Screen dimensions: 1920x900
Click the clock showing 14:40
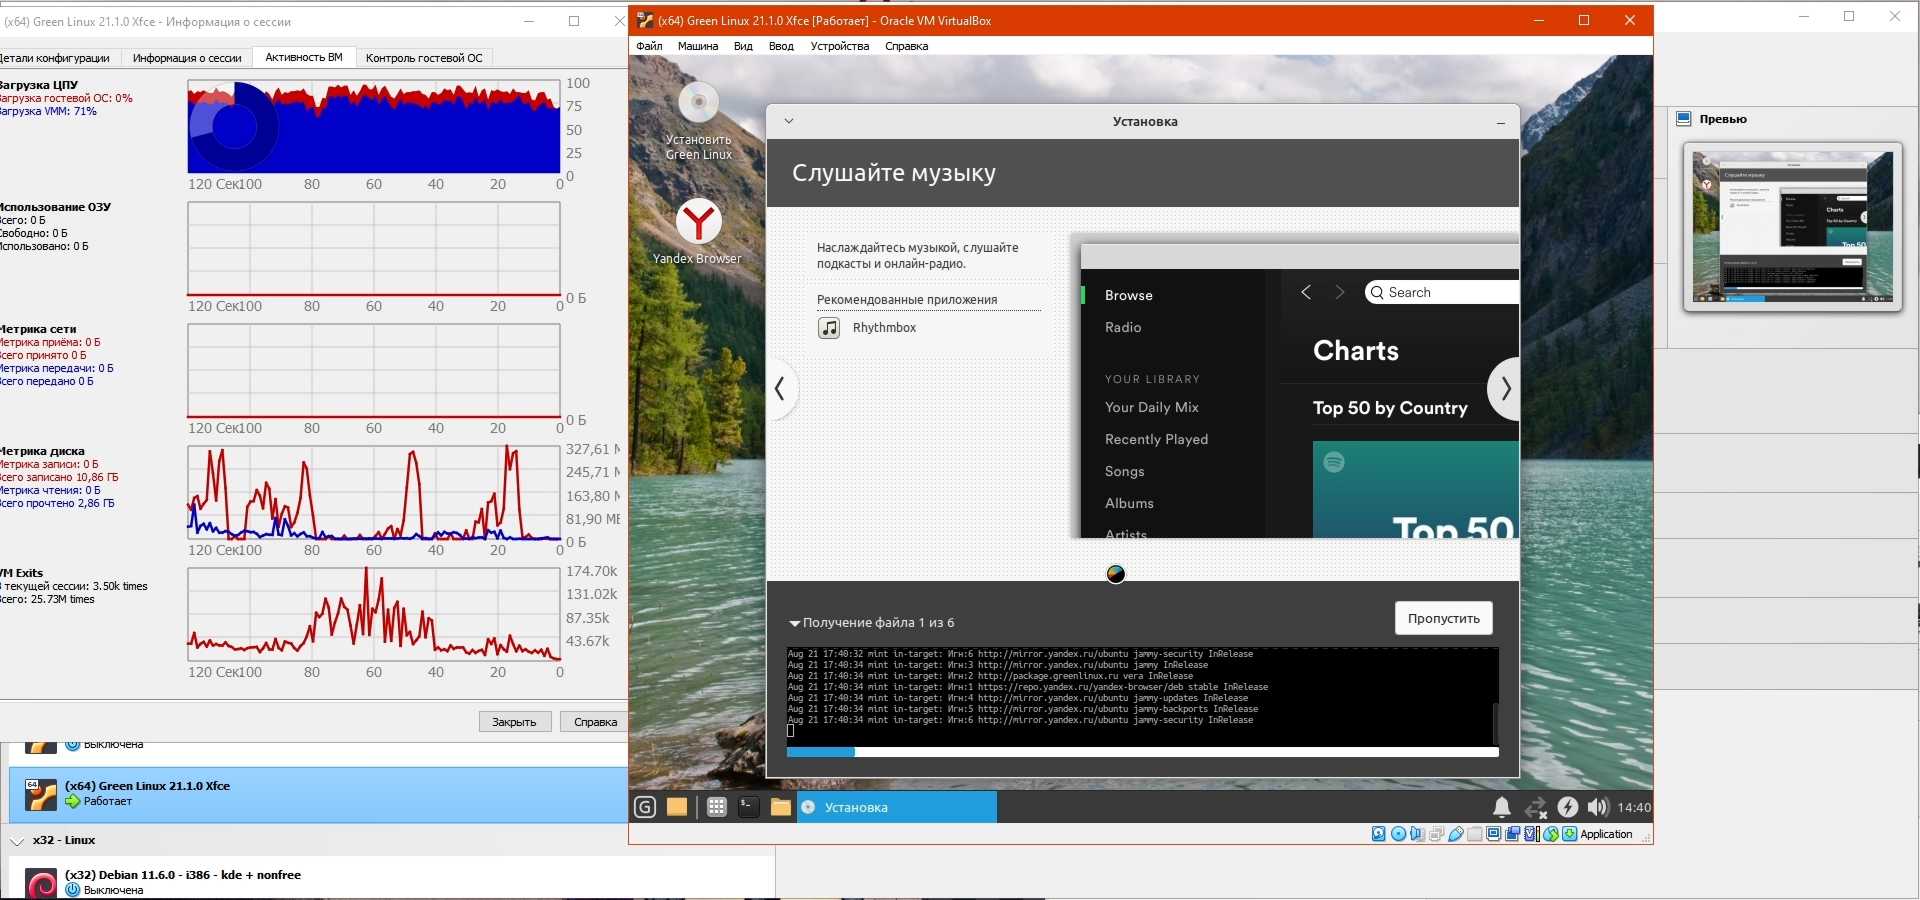click(1634, 807)
